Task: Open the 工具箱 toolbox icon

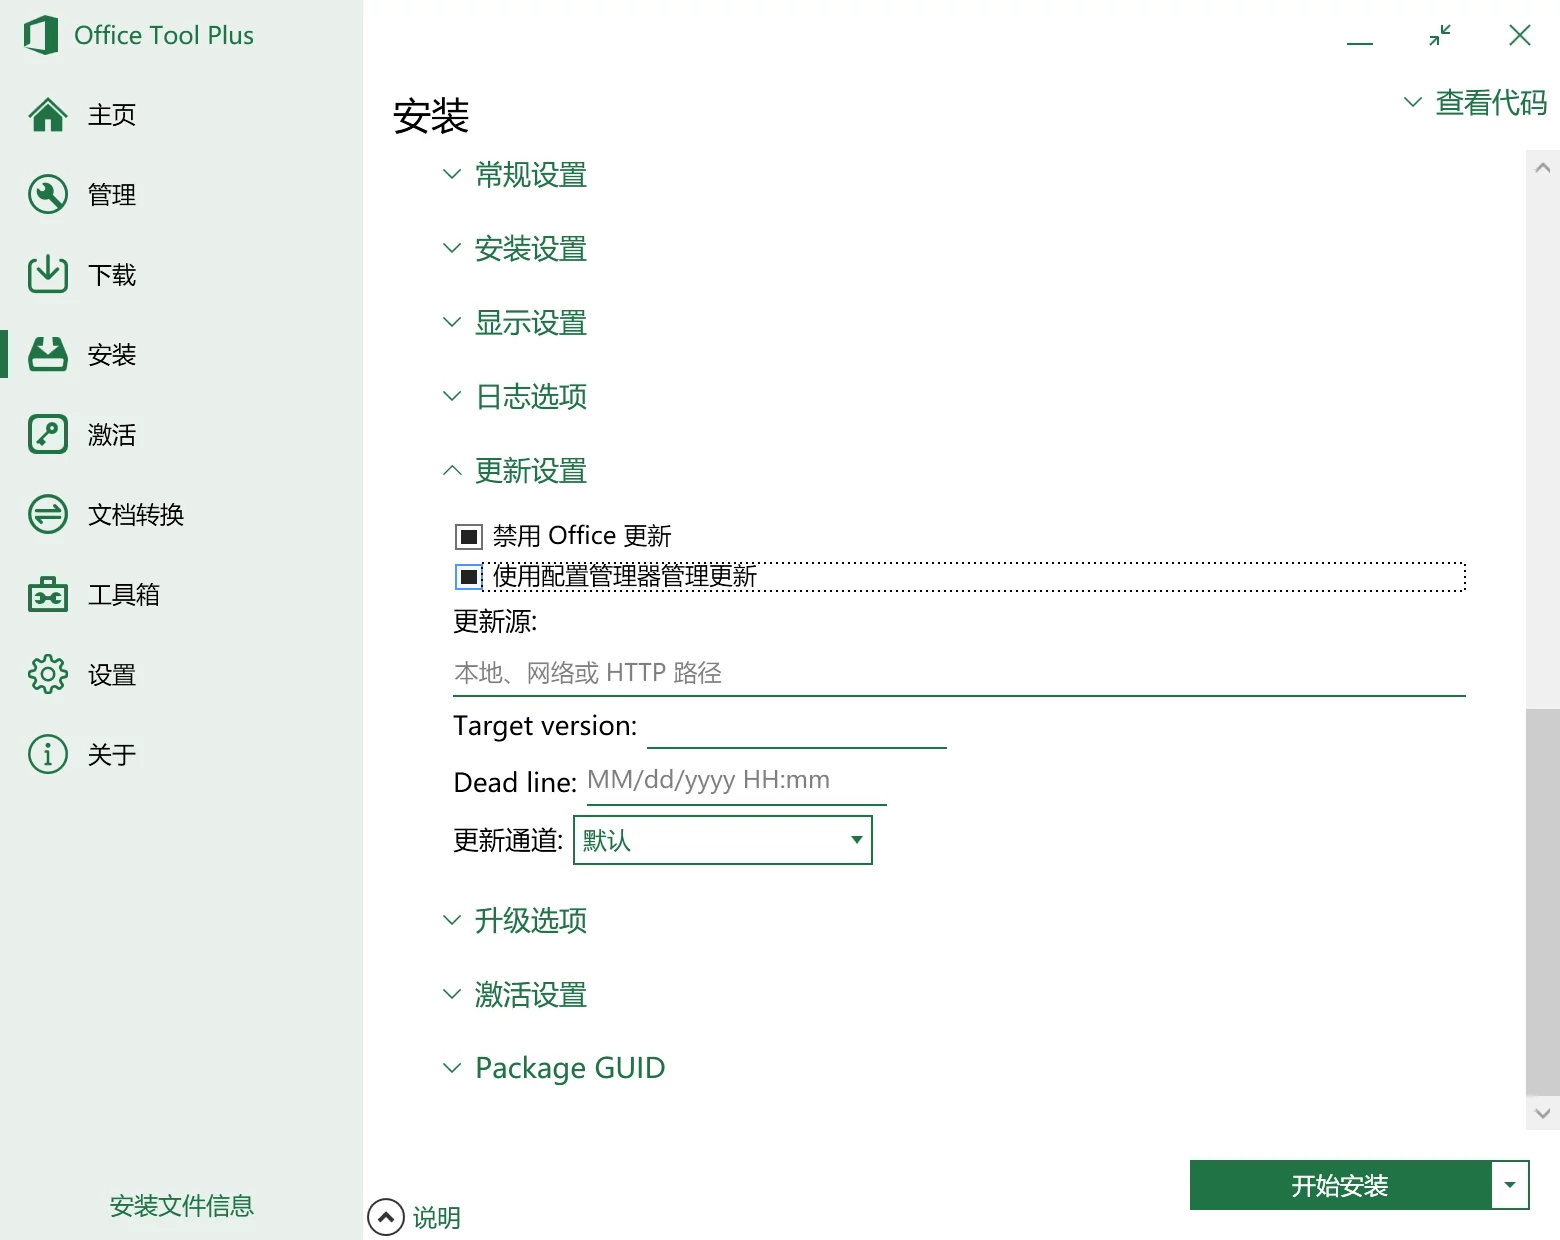Action: [48, 595]
